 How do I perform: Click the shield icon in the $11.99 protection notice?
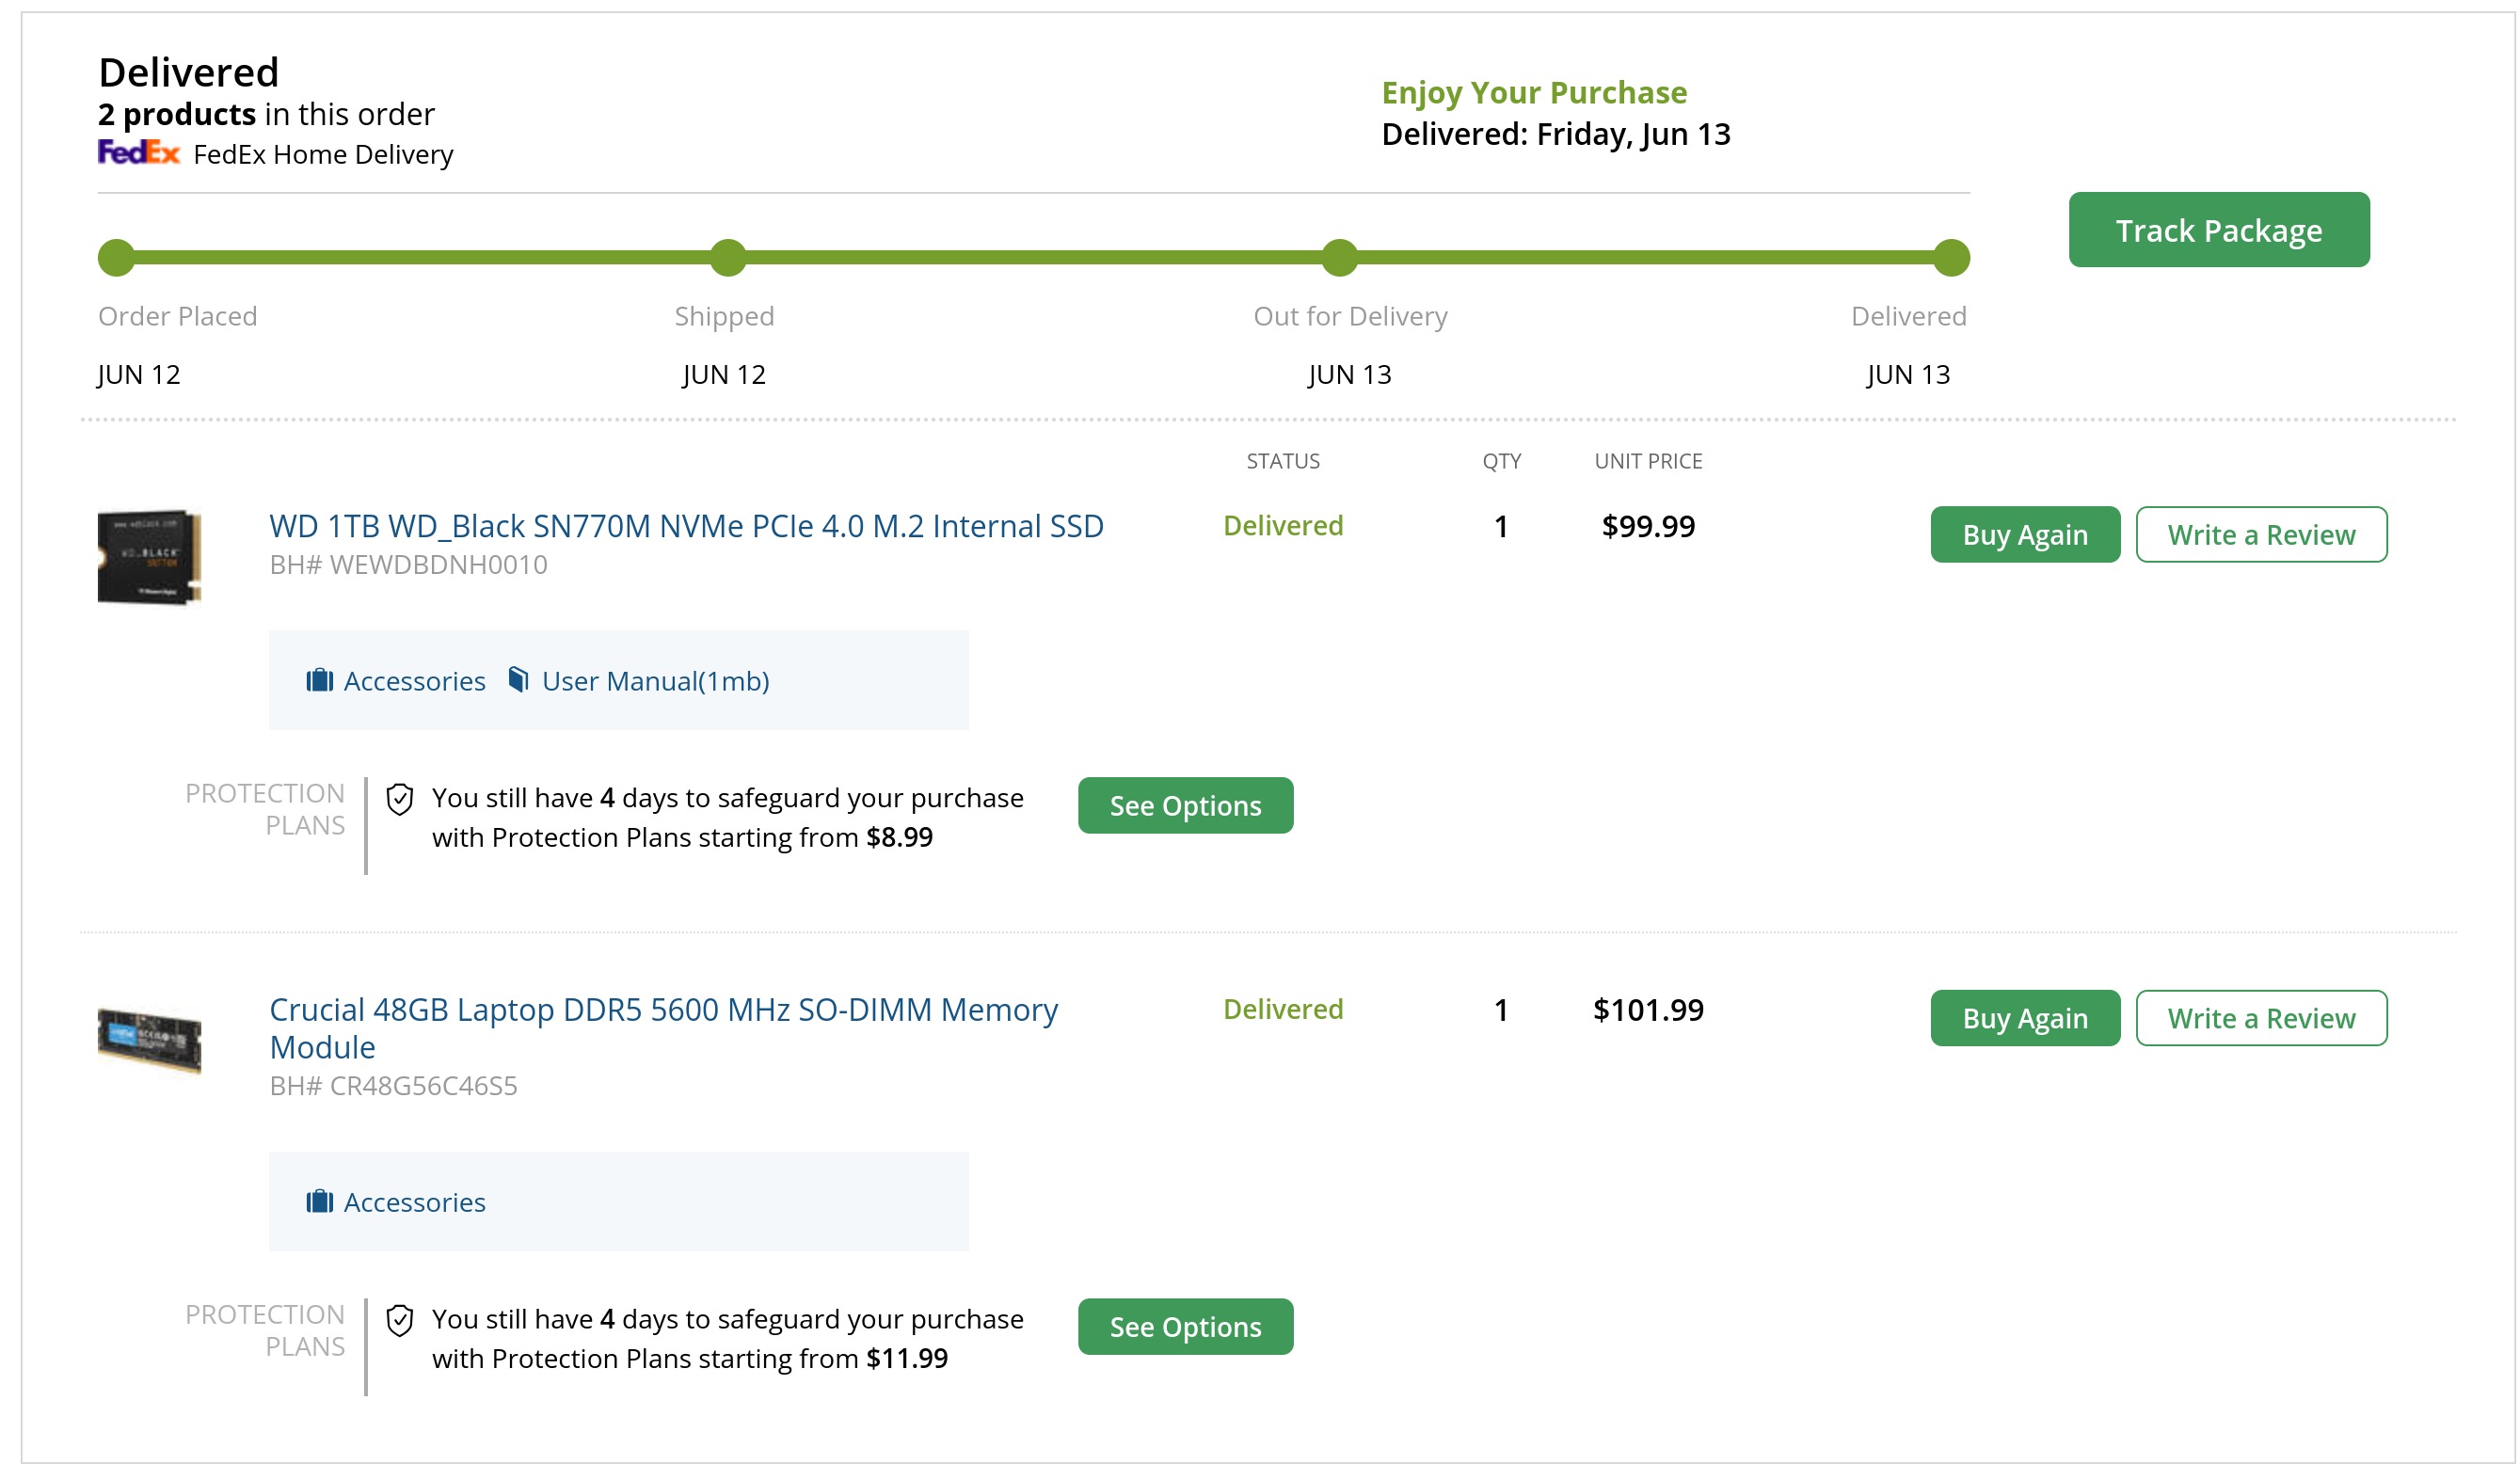399,1320
